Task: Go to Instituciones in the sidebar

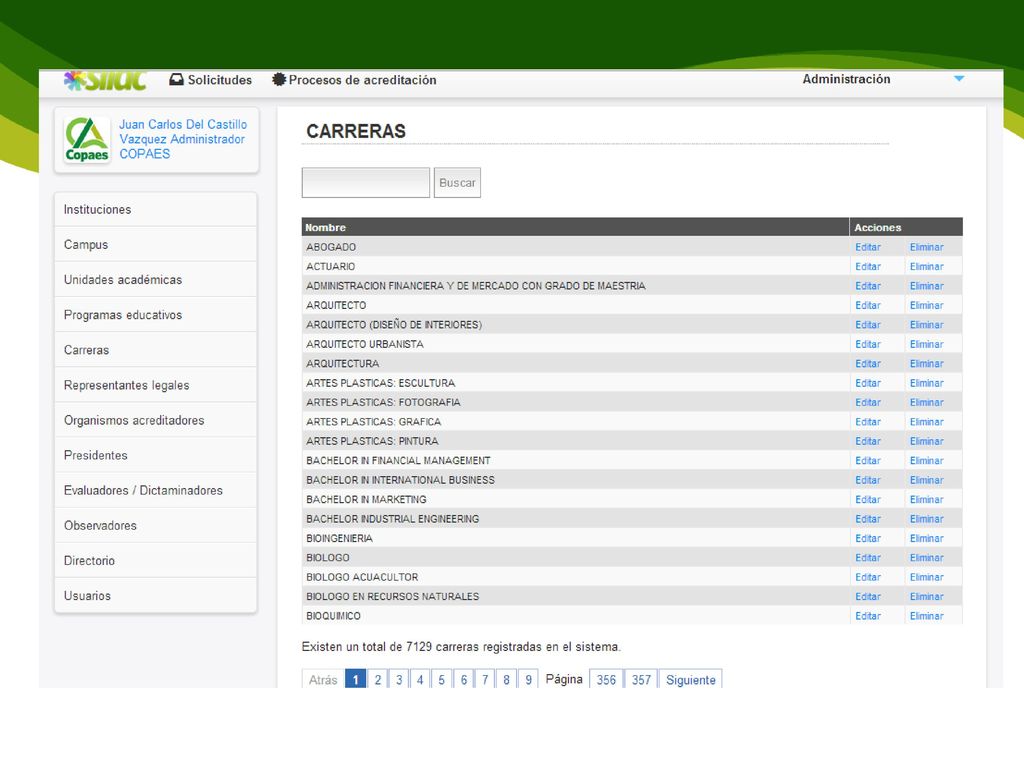Action: coord(155,210)
